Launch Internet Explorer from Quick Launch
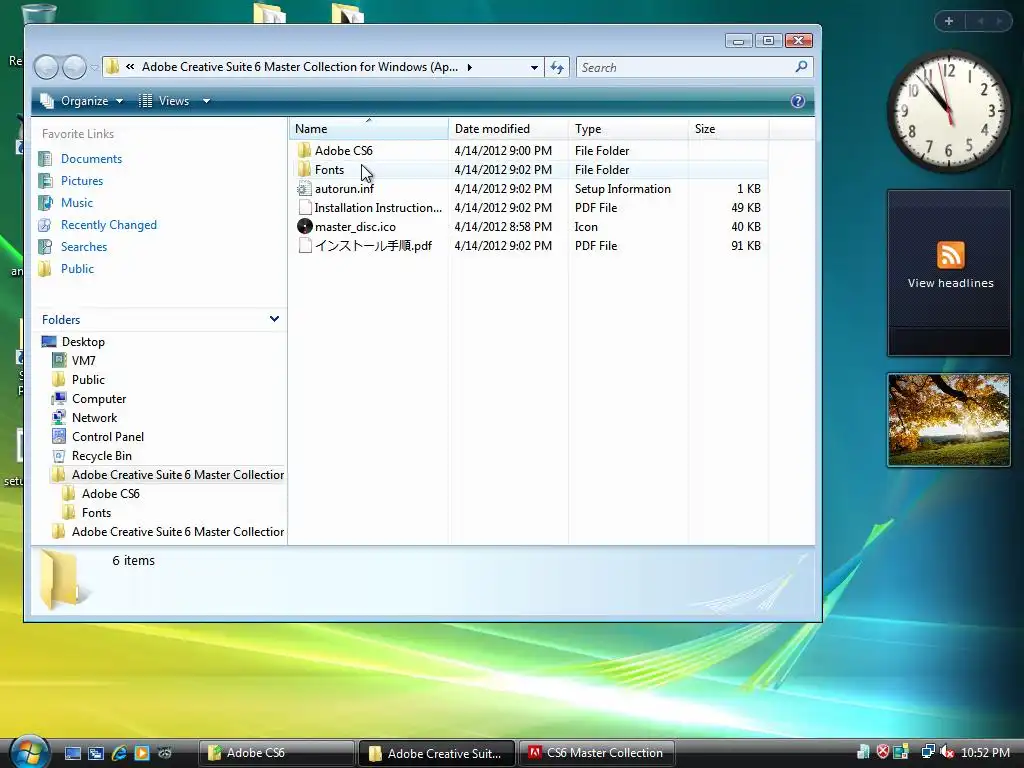The width and height of the screenshot is (1024, 768). point(119,753)
